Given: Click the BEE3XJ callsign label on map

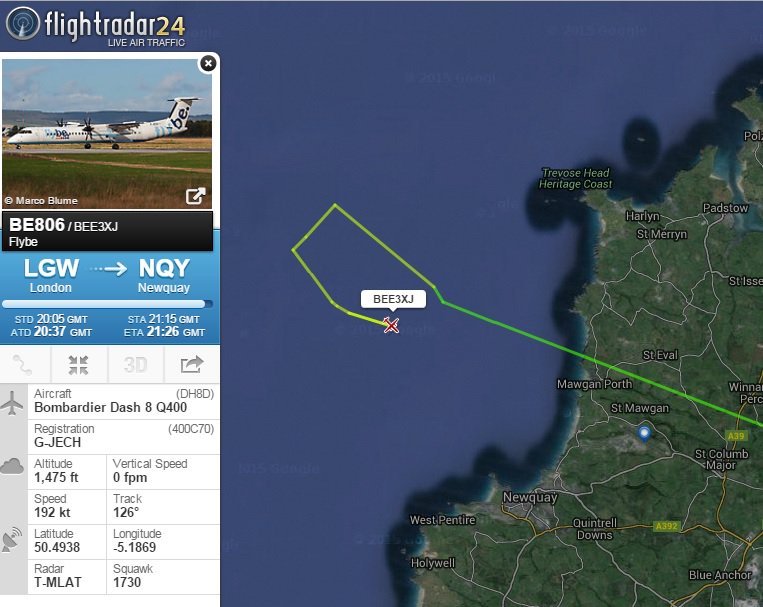Looking at the screenshot, I should [393, 299].
